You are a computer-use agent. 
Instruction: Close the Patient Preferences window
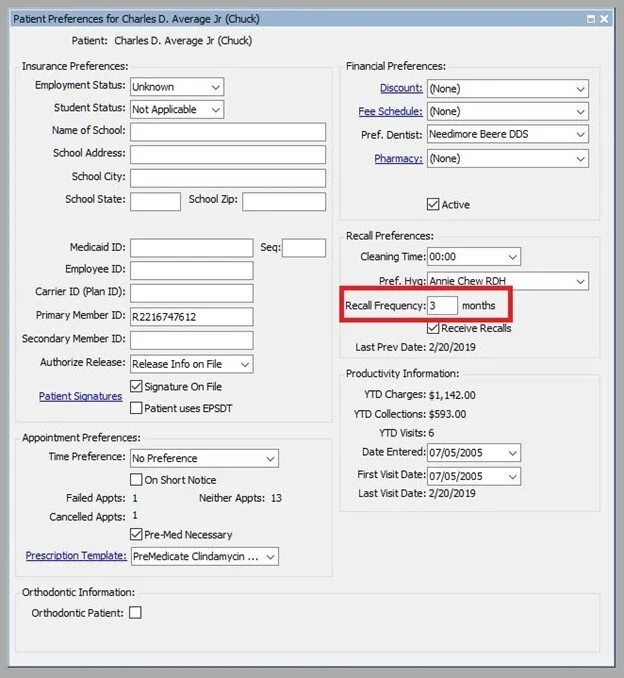pyautogui.click(x=604, y=19)
